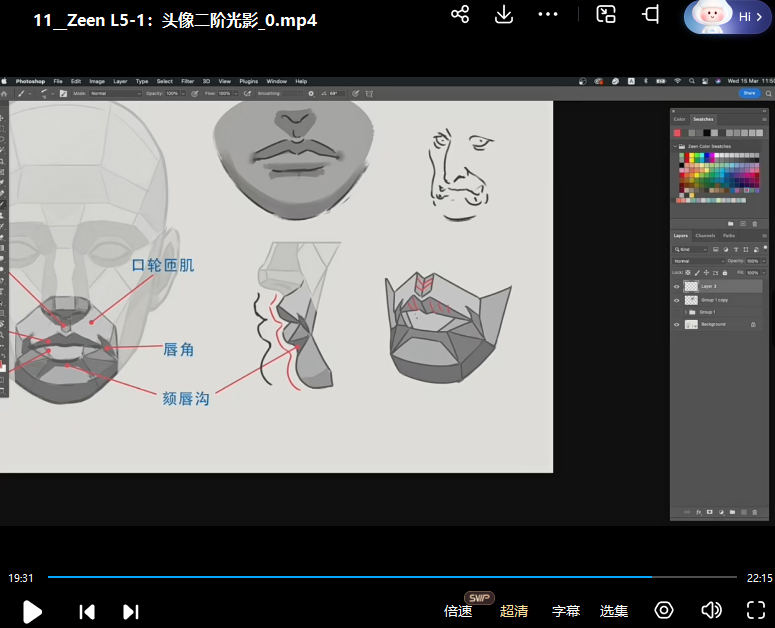Click the 字幕 subtitles button

coord(566,611)
